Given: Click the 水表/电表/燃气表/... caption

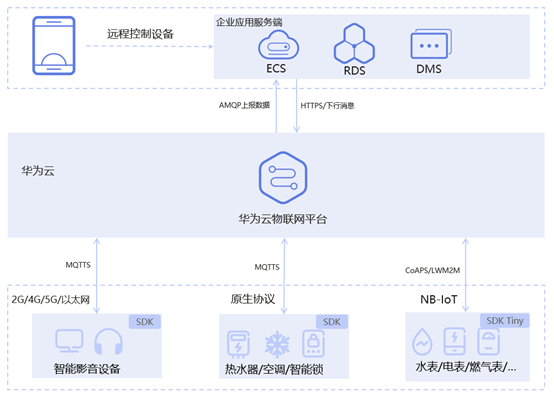Looking at the screenshot, I should (x=466, y=367).
